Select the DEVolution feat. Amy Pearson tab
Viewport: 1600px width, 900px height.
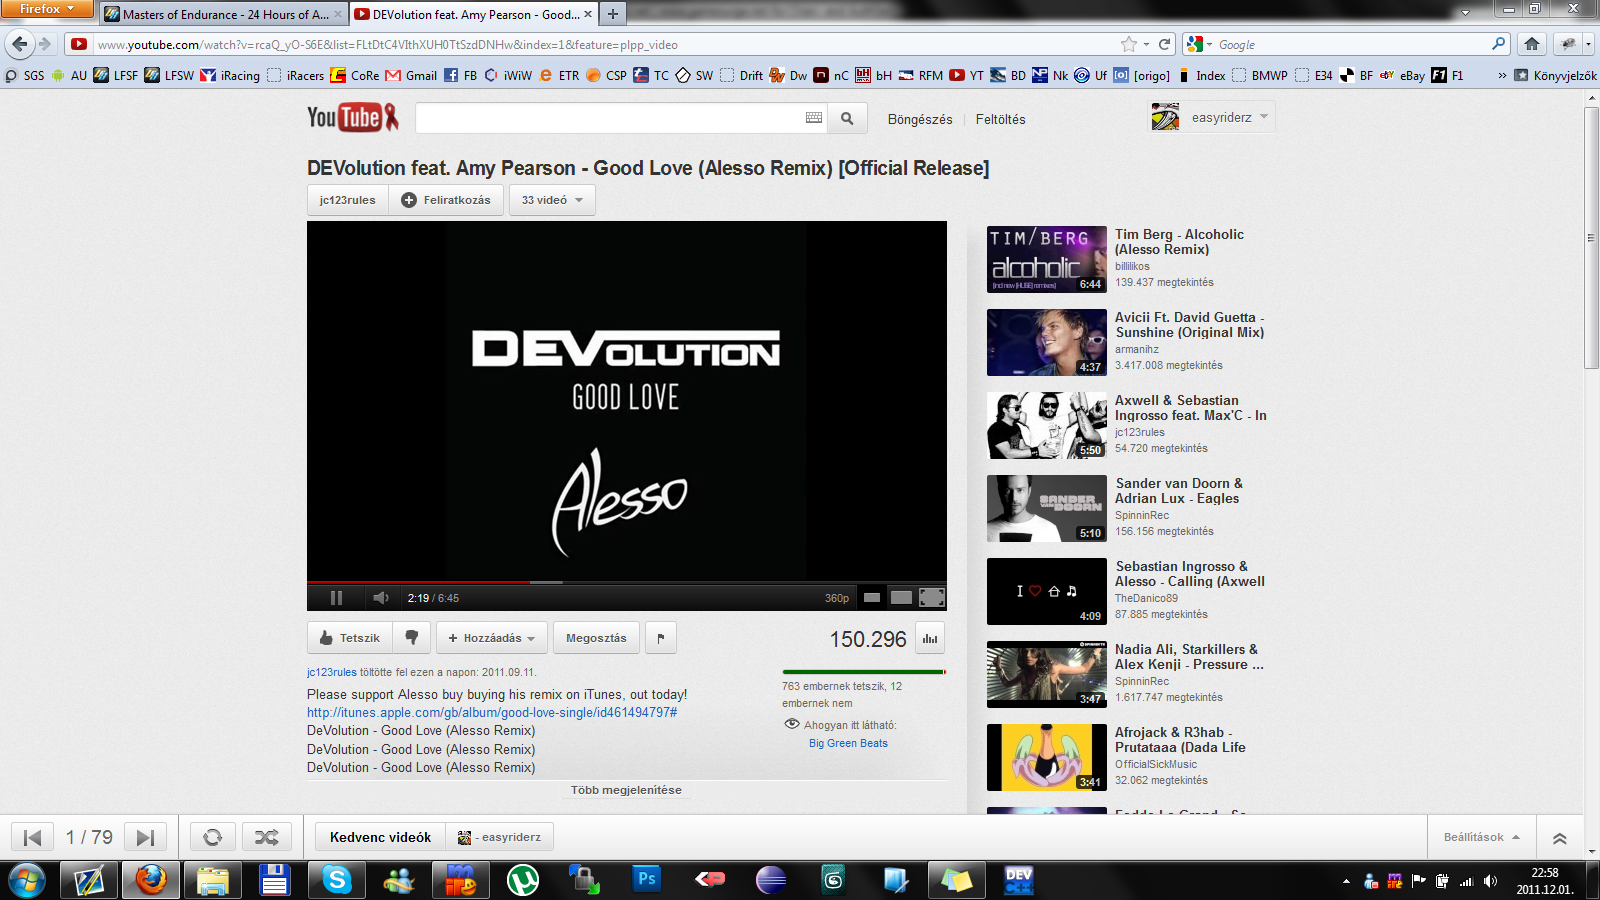pyautogui.click(x=474, y=14)
